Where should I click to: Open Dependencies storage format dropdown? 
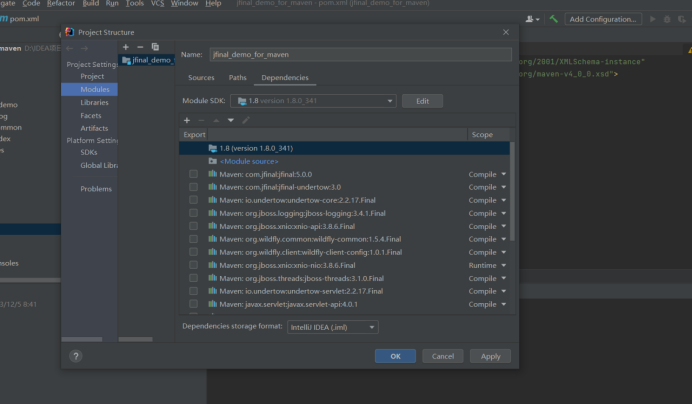pos(332,327)
